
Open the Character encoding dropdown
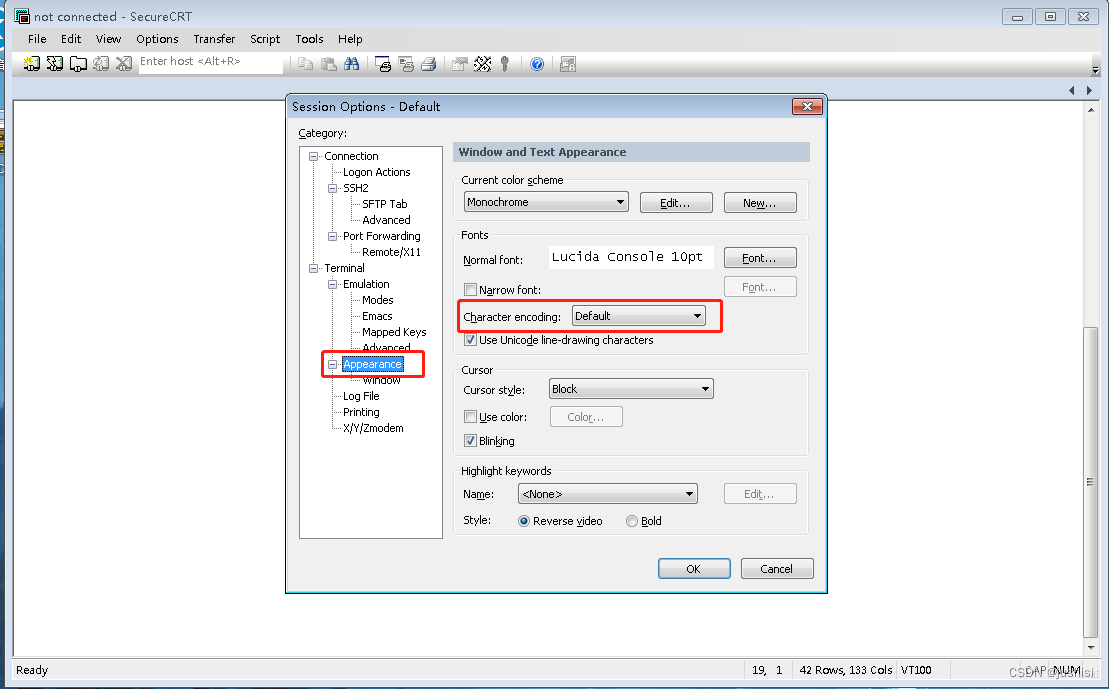(x=639, y=316)
